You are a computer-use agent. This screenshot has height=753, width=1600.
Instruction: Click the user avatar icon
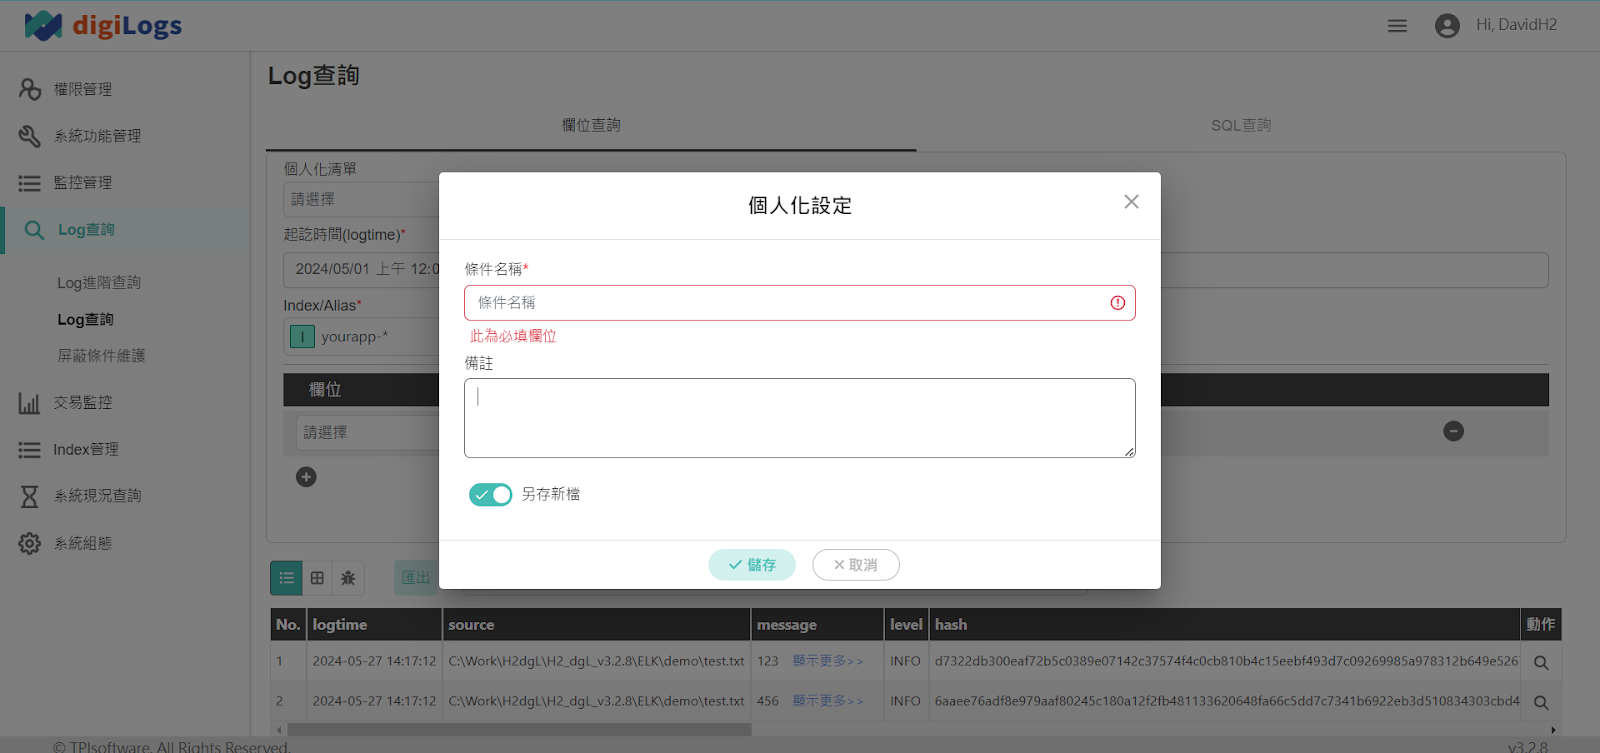point(1447,26)
